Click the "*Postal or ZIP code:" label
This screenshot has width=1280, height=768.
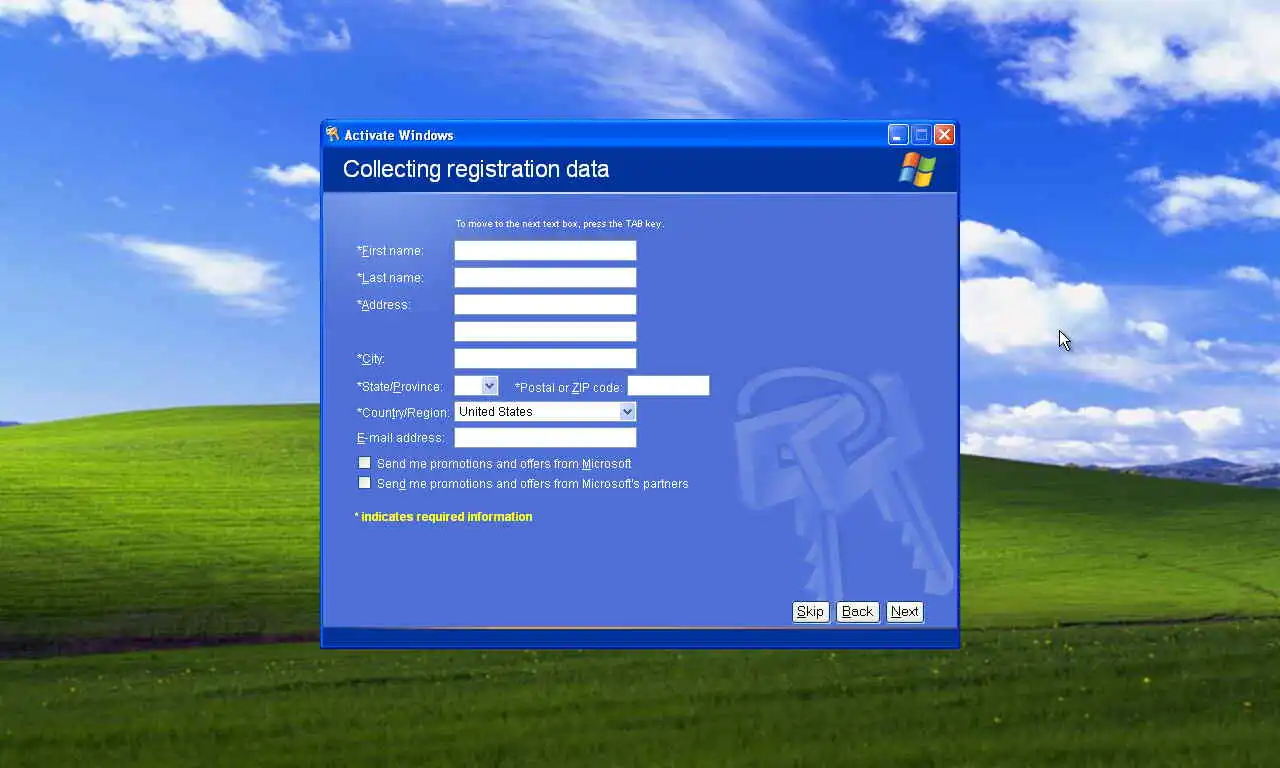point(569,388)
